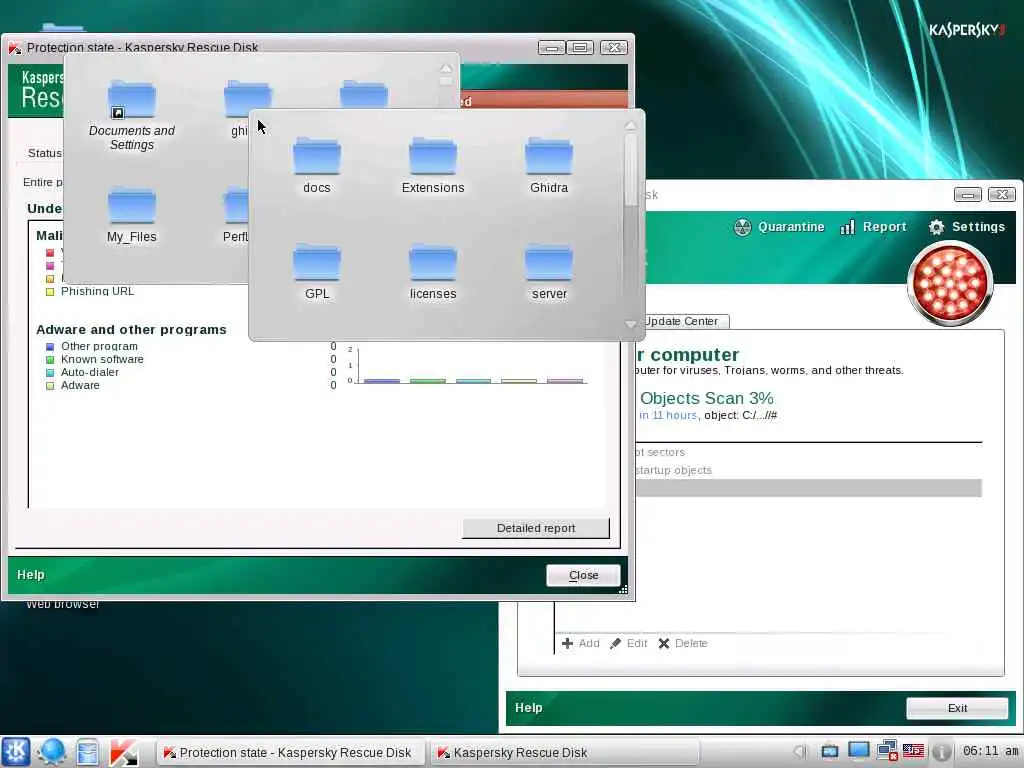This screenshot has width=1024, height=768.
Task: Open the Extensions folder
Action: tap(433, 165)
